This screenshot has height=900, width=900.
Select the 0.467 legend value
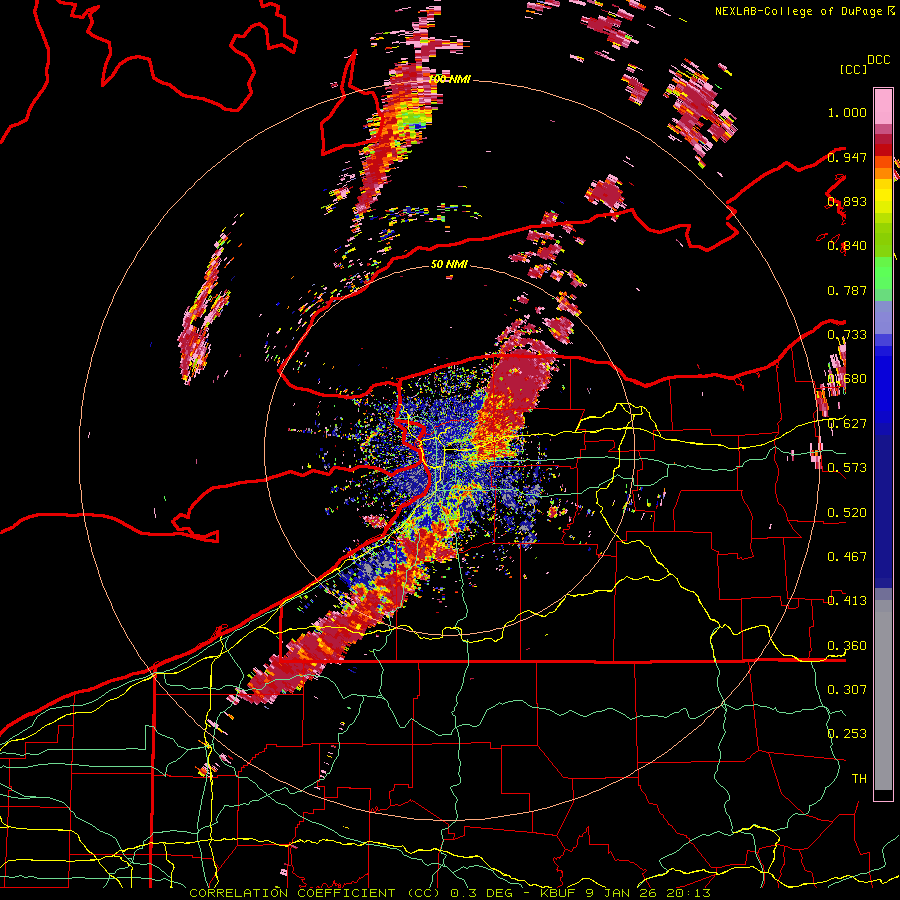point(847,557)
